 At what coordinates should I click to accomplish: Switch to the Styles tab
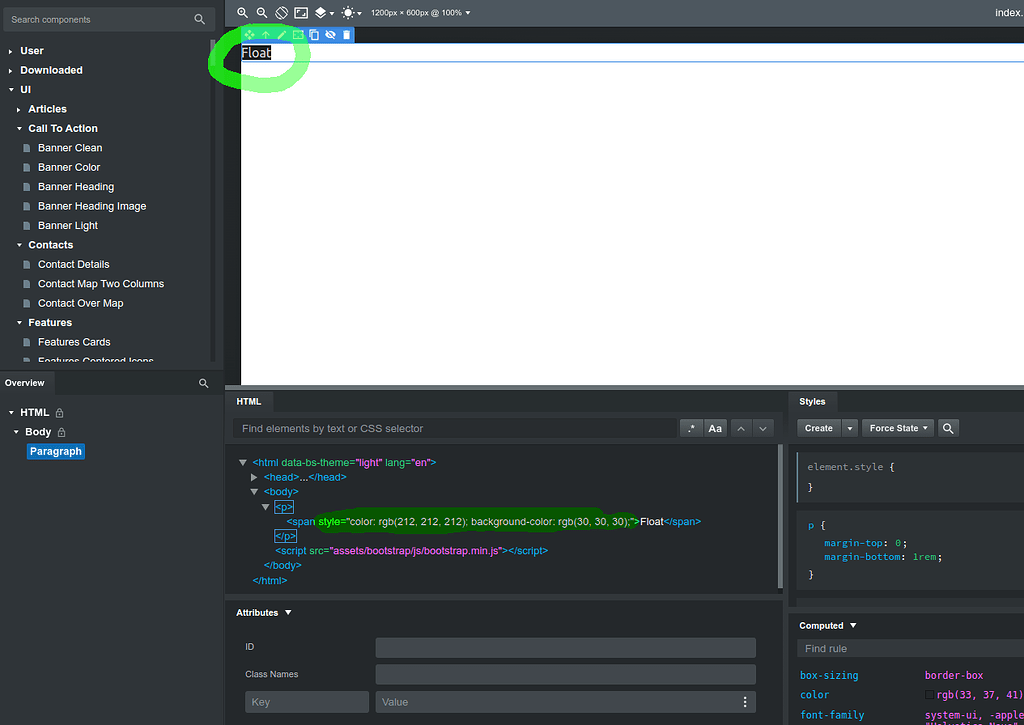click(813, 401)
